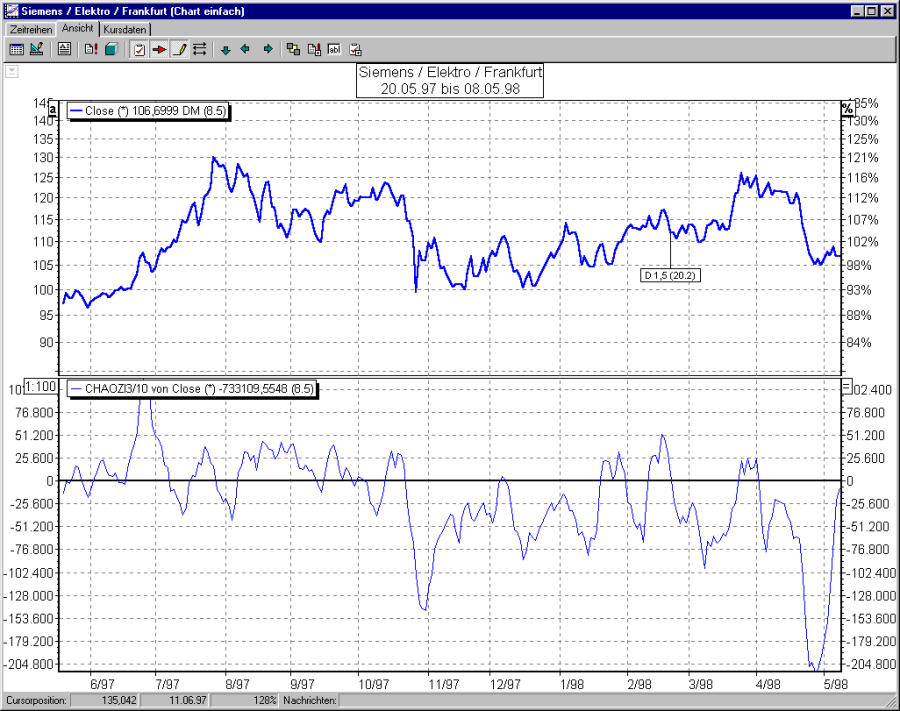This screenshot has width=900, height=711.
Task: Select the Close price legend entry
Action: tap(145, 110)
